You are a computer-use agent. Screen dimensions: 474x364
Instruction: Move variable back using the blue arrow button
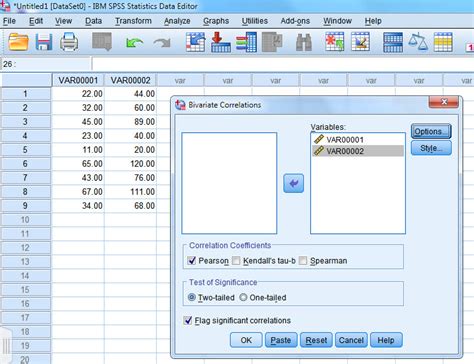pyautogui.click(x=293, y=183)
